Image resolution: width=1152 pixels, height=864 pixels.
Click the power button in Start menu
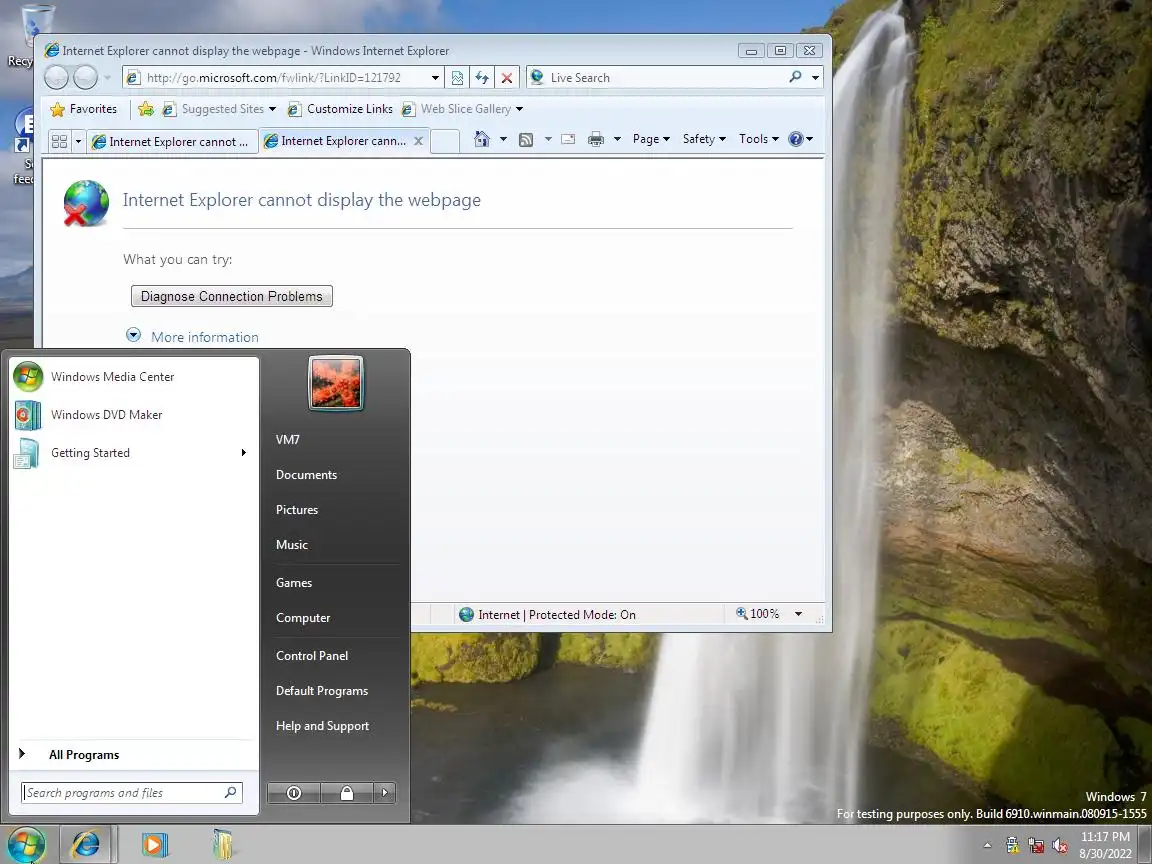point(294,793)
